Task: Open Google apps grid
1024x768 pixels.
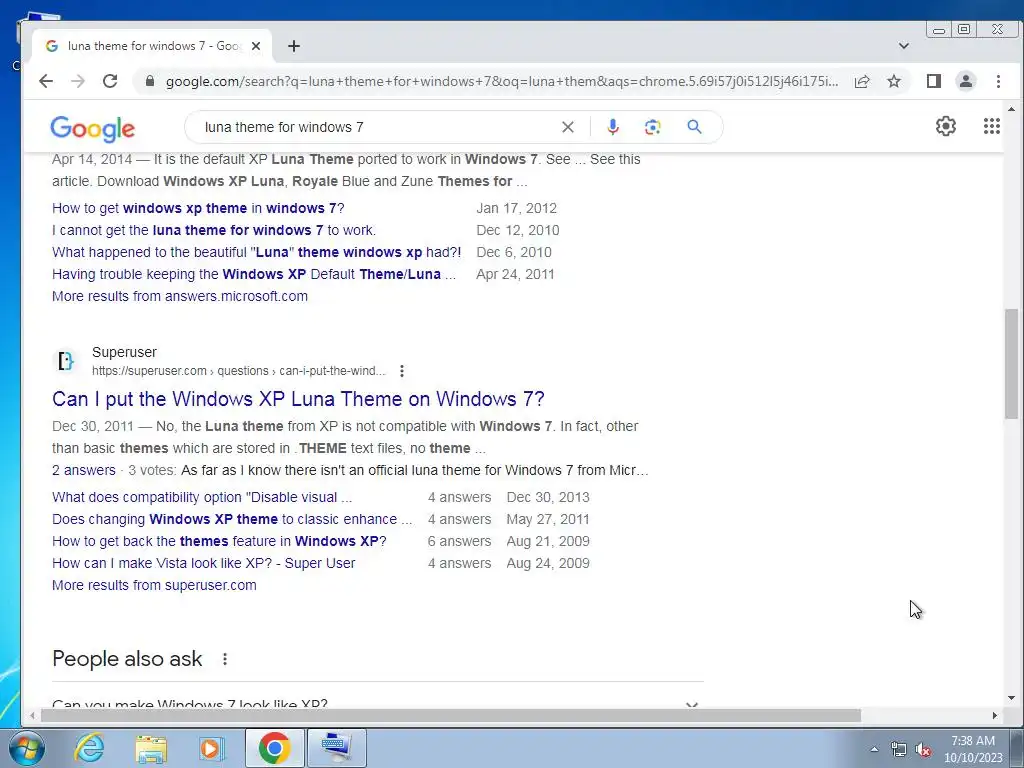Action: coord(992,126)
